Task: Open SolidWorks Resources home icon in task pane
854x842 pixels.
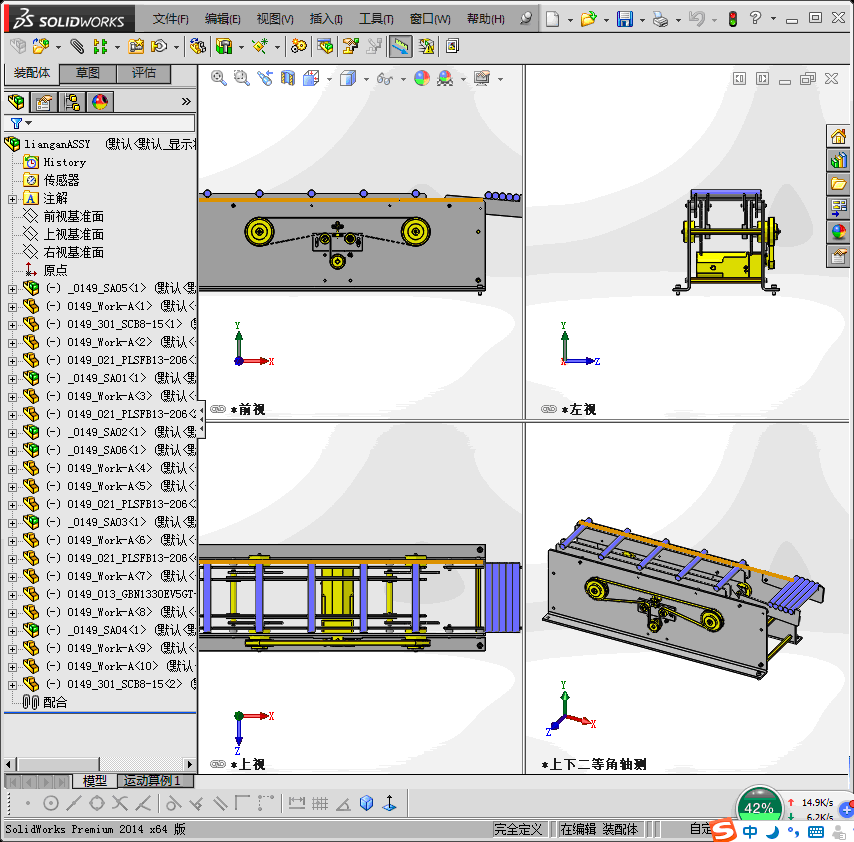Action: pos(838,137)
